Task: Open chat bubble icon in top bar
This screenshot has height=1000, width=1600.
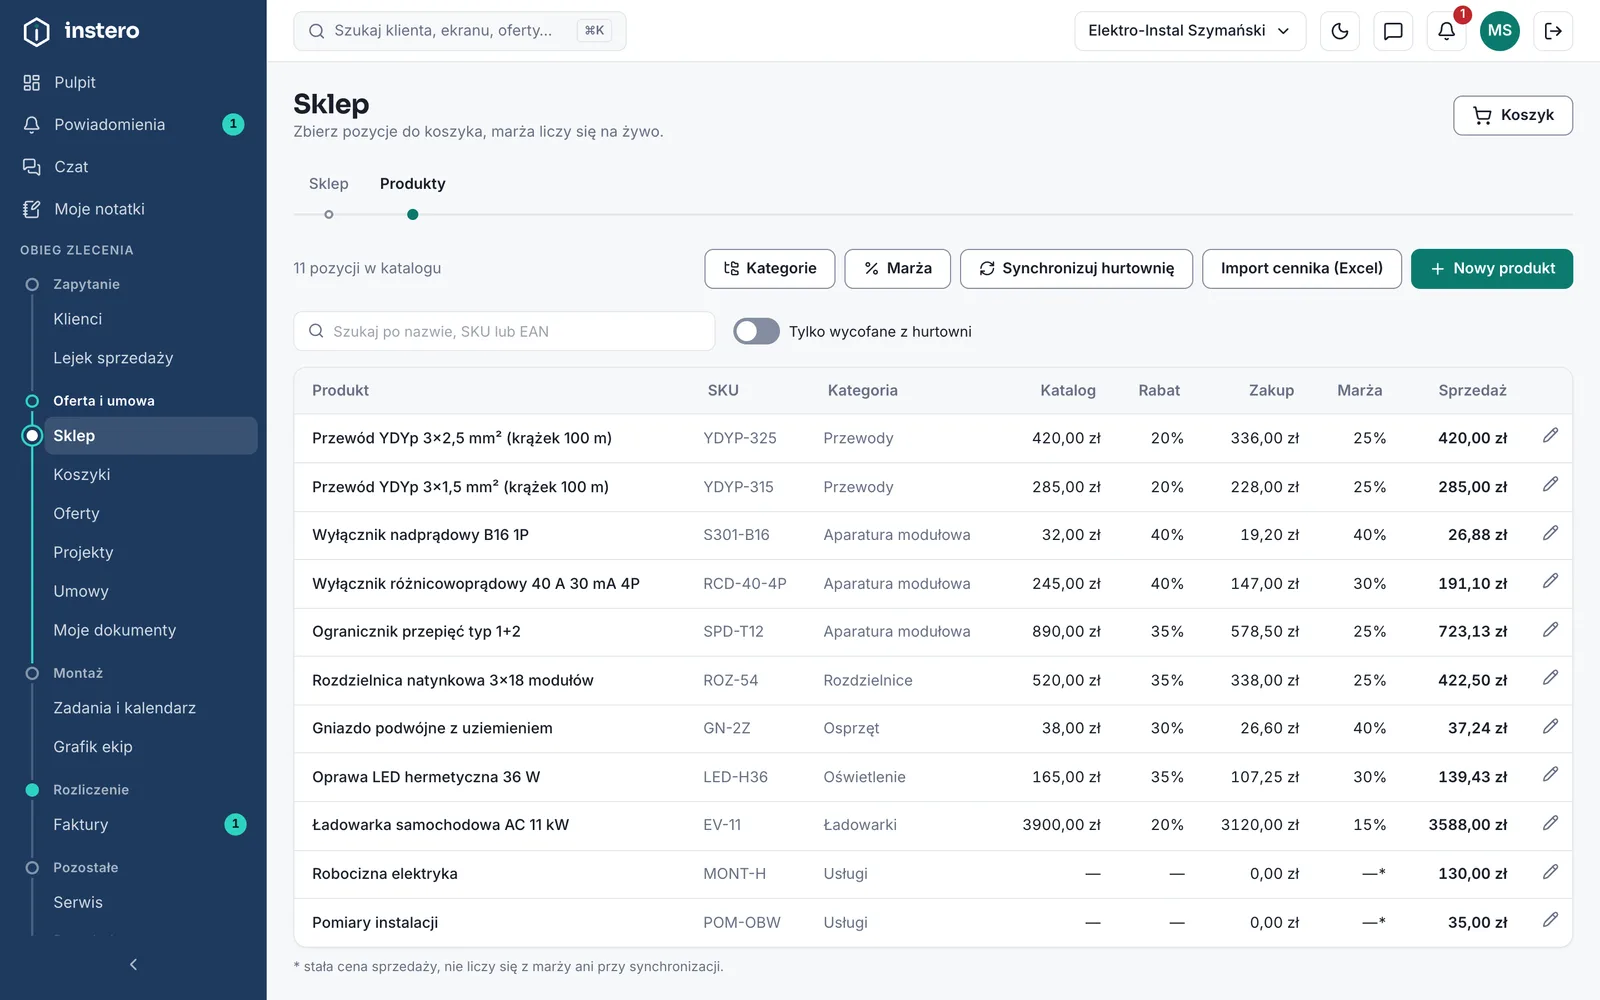Action: point(1393,31)
